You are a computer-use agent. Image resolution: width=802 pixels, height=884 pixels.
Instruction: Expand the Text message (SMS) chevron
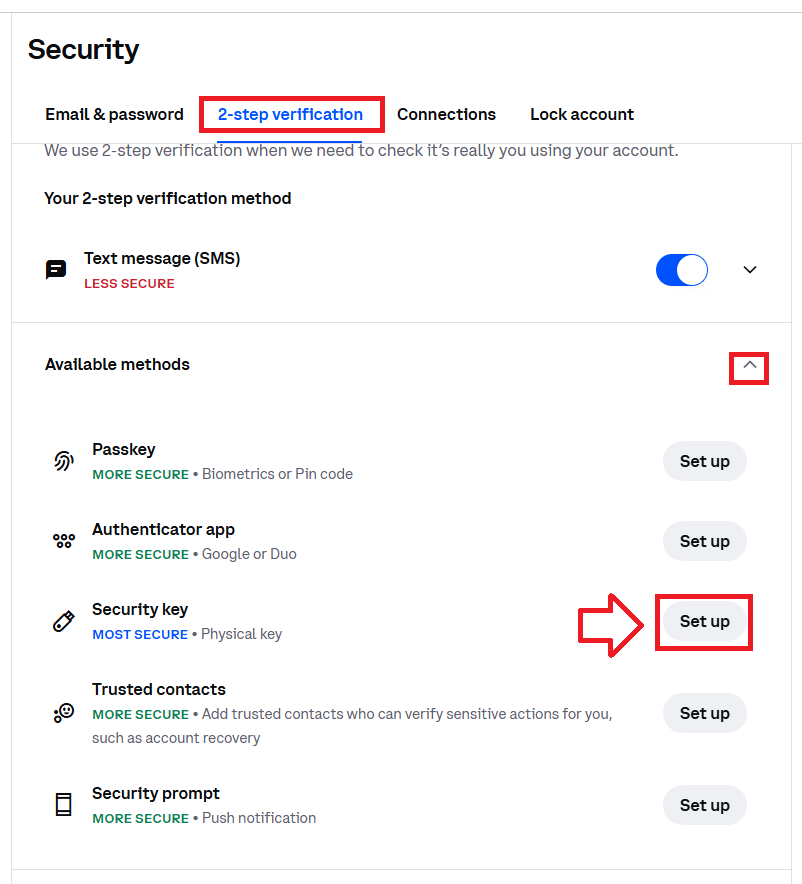pyautogui.click(x=750, y=270)
